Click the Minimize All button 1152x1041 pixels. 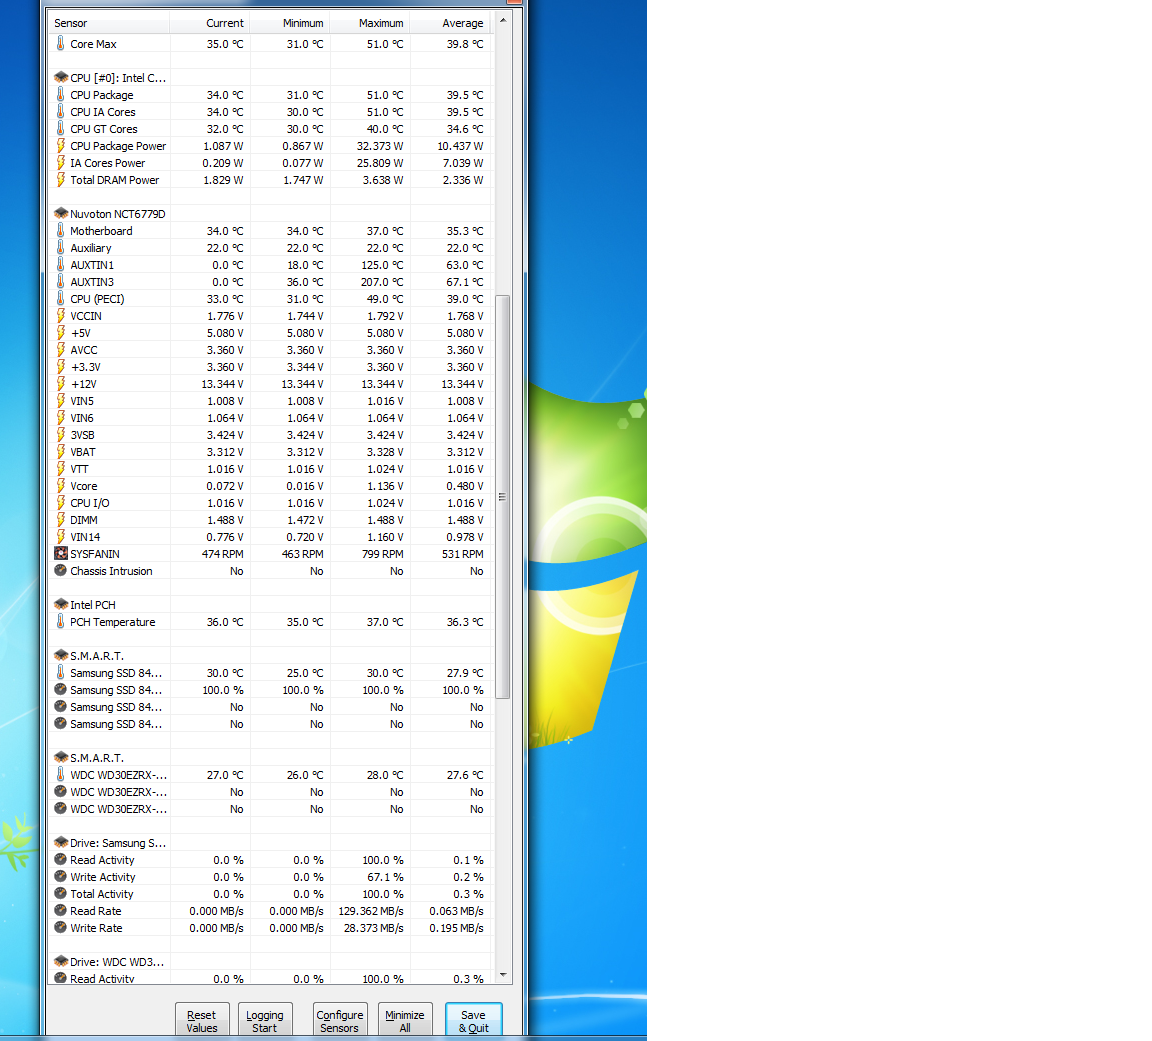click(405, 1020)
